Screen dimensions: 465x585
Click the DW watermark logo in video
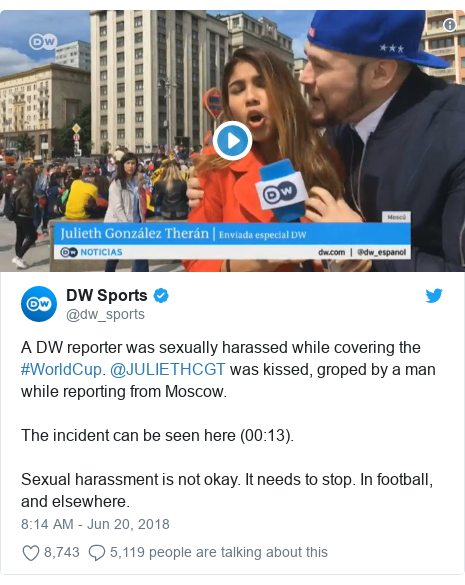click(x=43, y=42)
